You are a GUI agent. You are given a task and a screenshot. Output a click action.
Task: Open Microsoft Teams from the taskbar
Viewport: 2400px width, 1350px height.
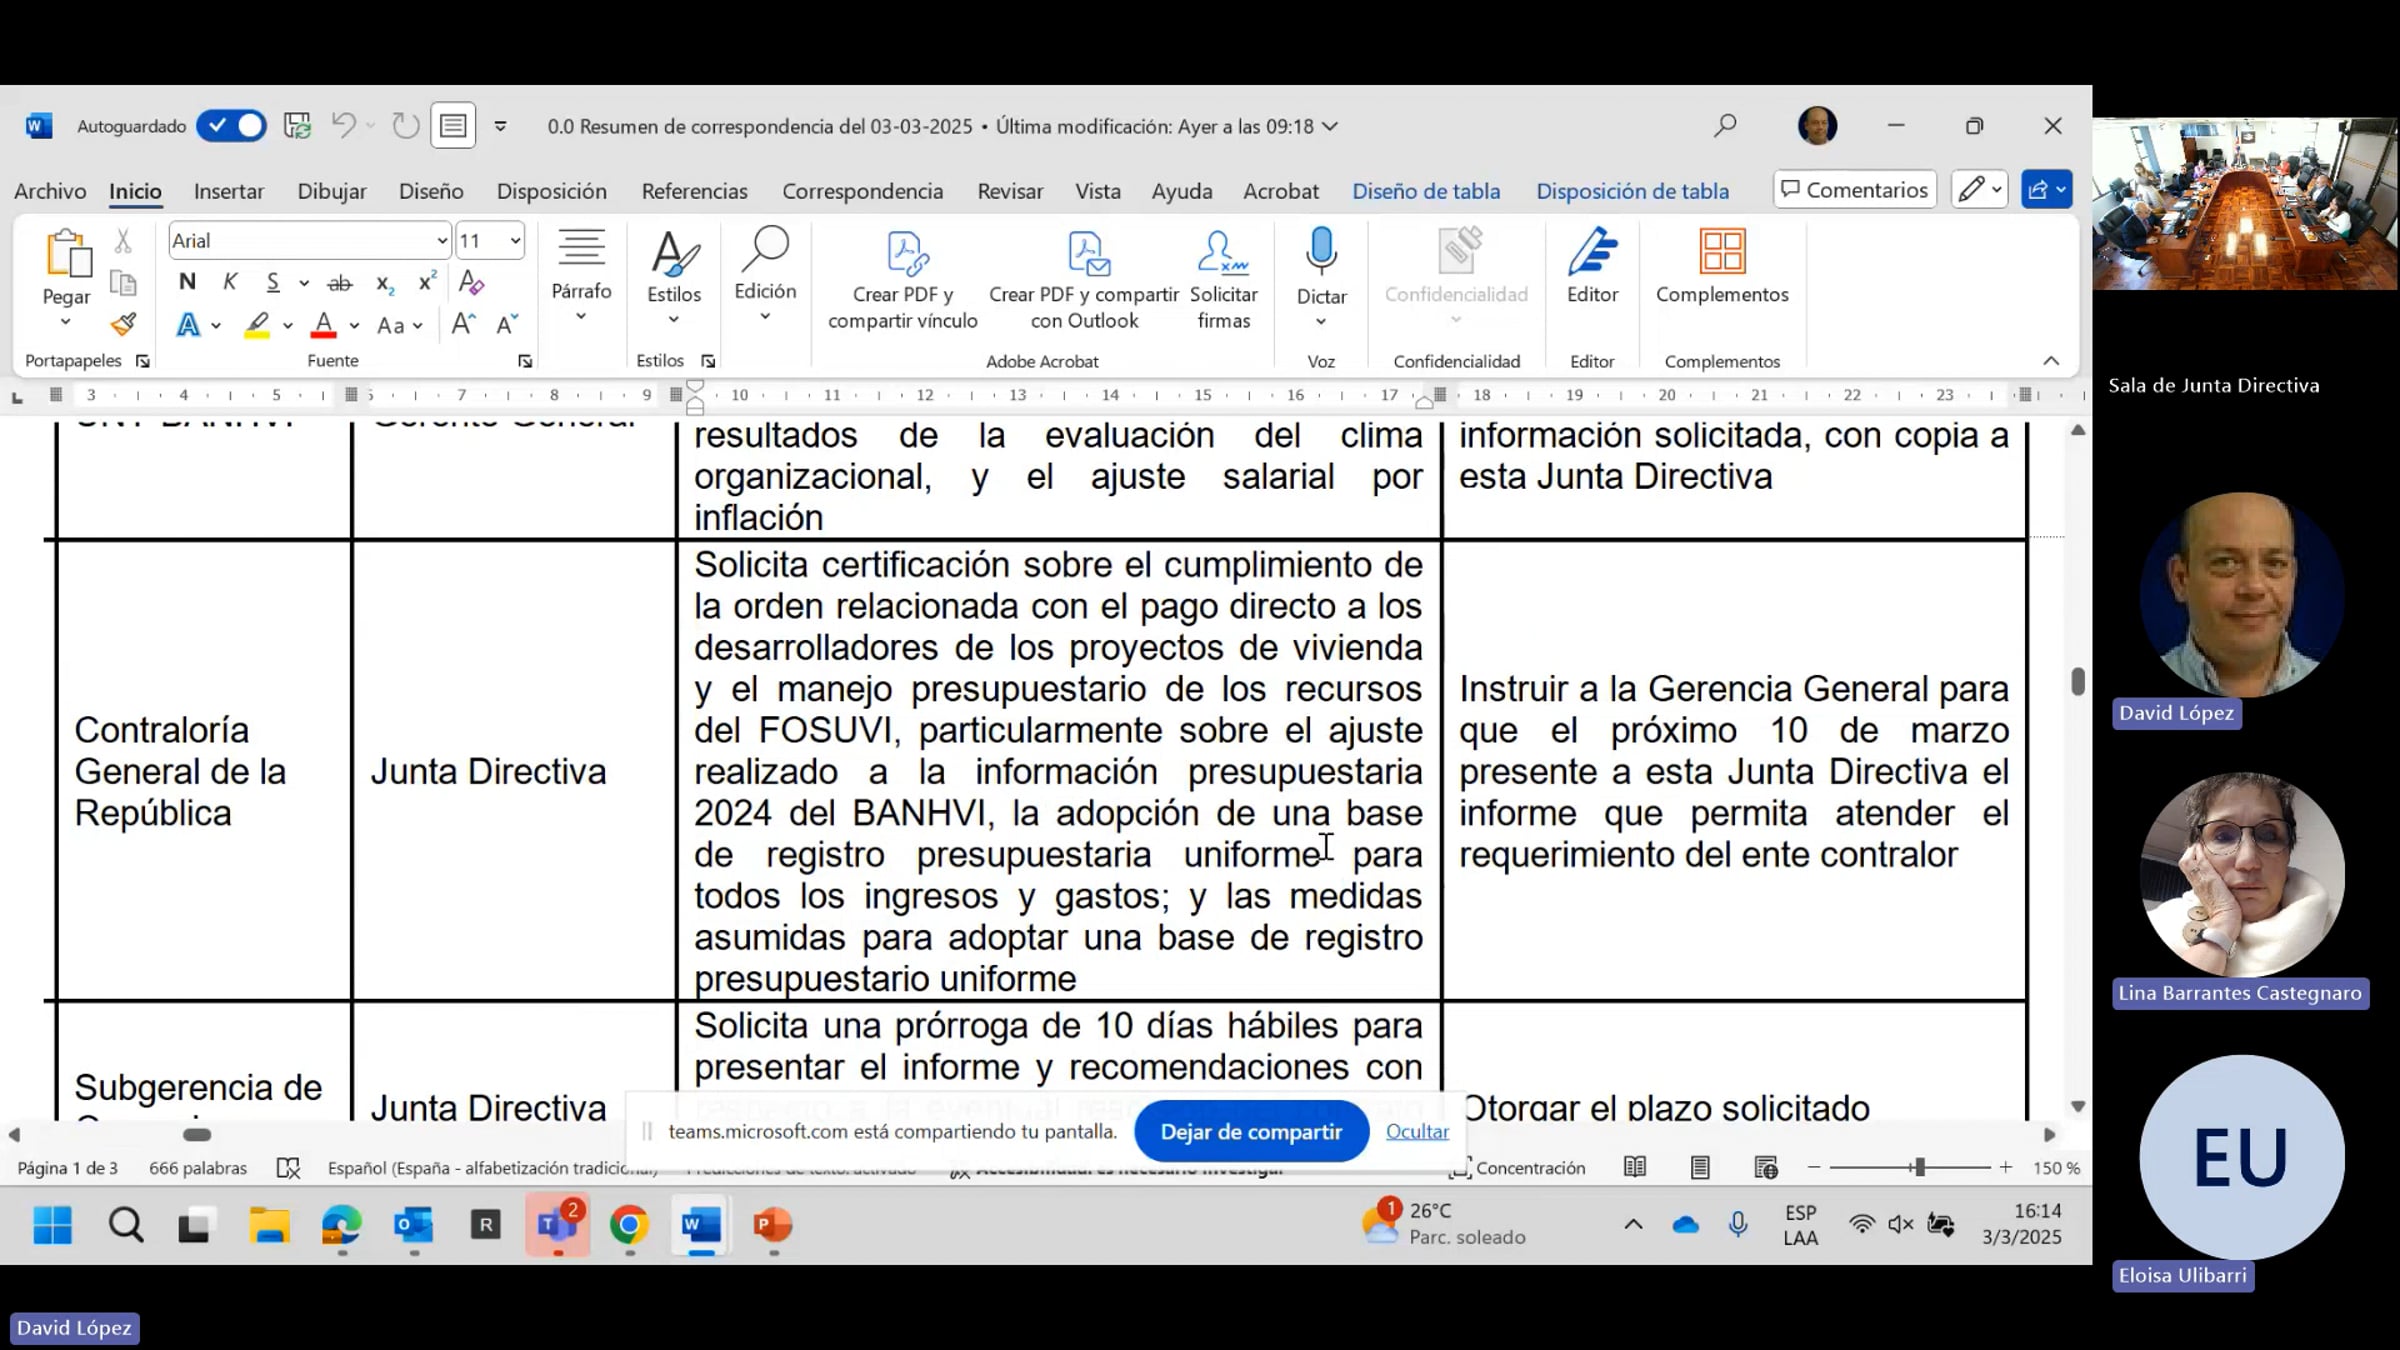pos(556,1225)
